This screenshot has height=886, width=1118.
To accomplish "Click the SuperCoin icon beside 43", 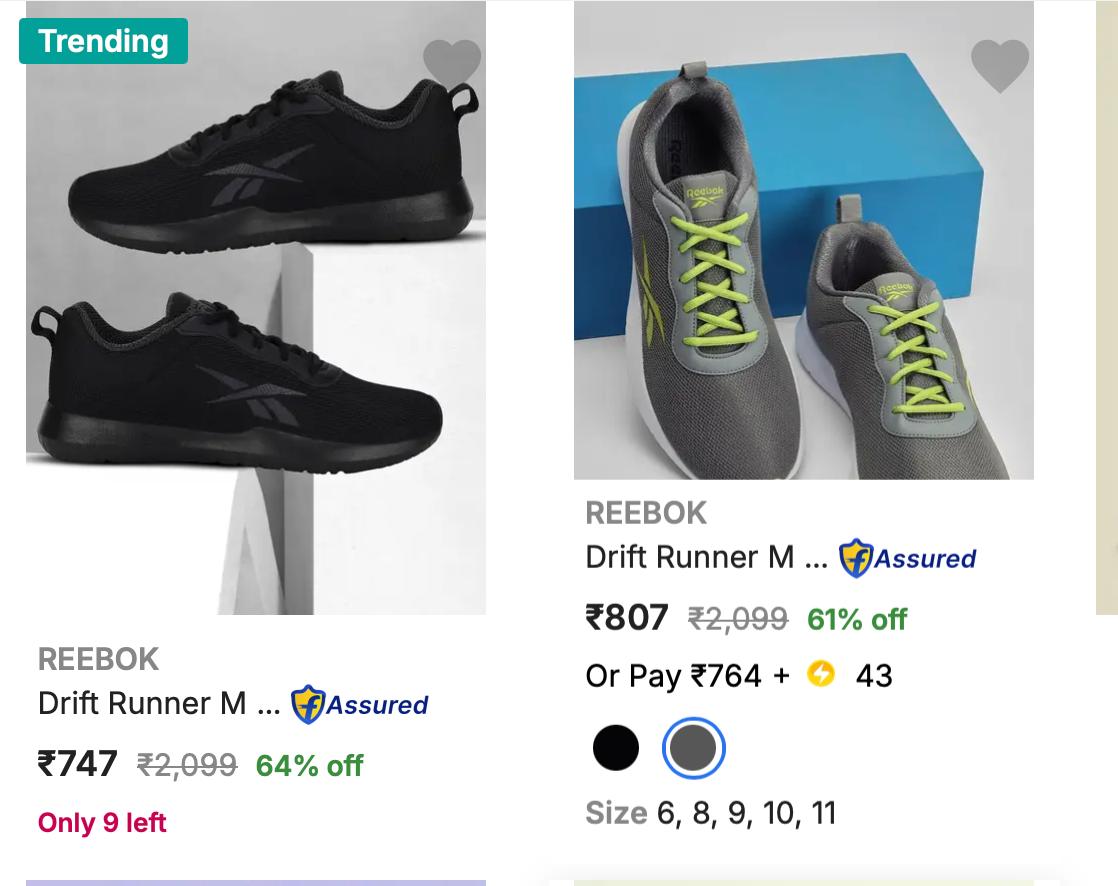I will (x=821, y=674).
